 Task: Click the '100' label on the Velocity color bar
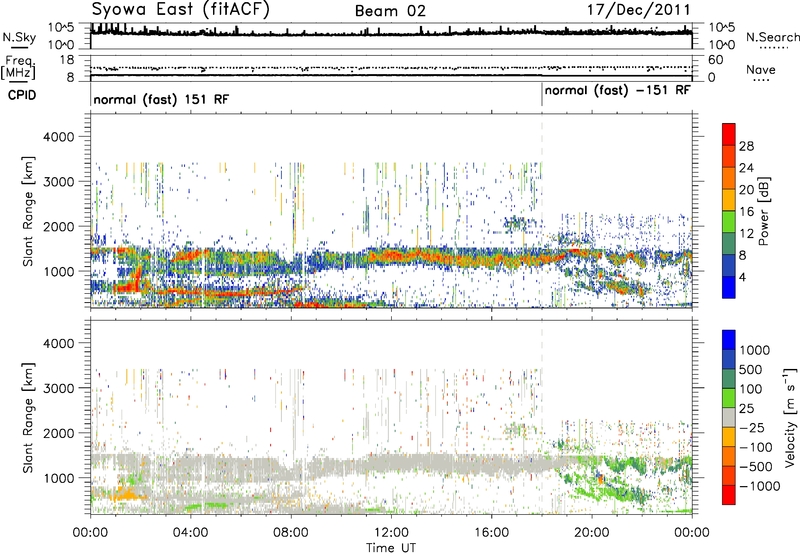pos(751,389)
